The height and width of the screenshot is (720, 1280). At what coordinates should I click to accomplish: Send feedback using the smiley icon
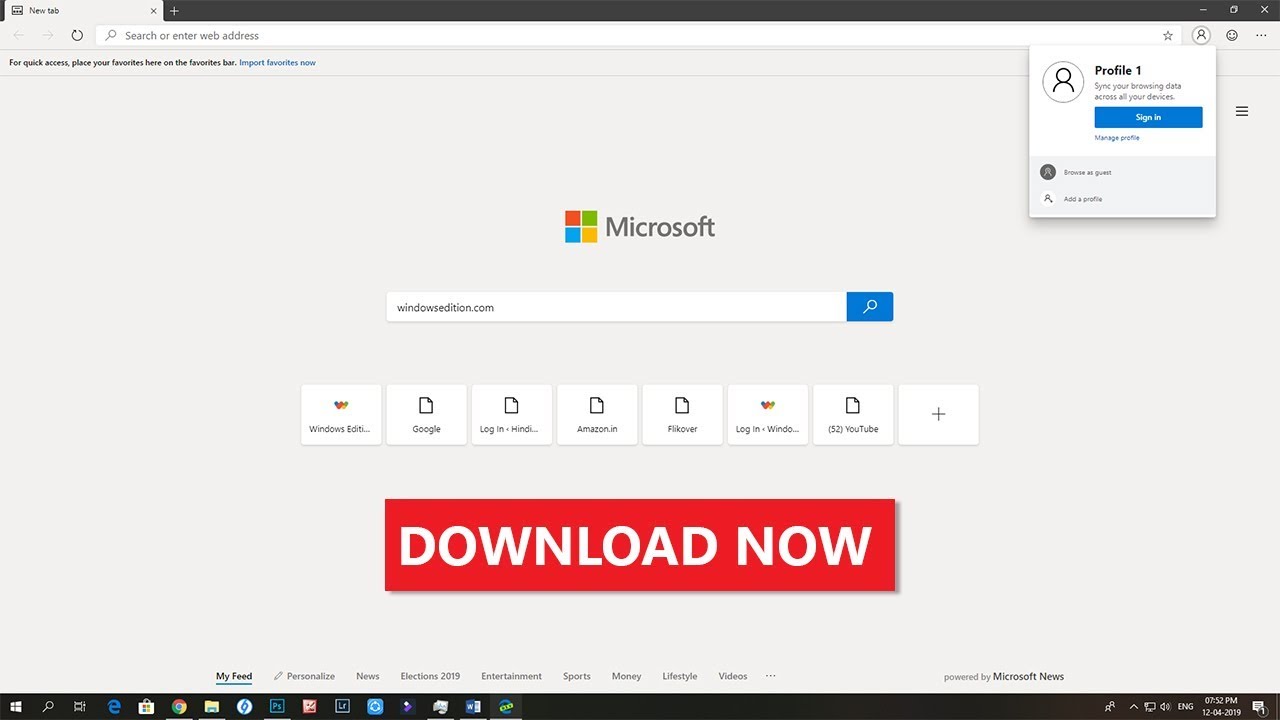point(1232,35)
